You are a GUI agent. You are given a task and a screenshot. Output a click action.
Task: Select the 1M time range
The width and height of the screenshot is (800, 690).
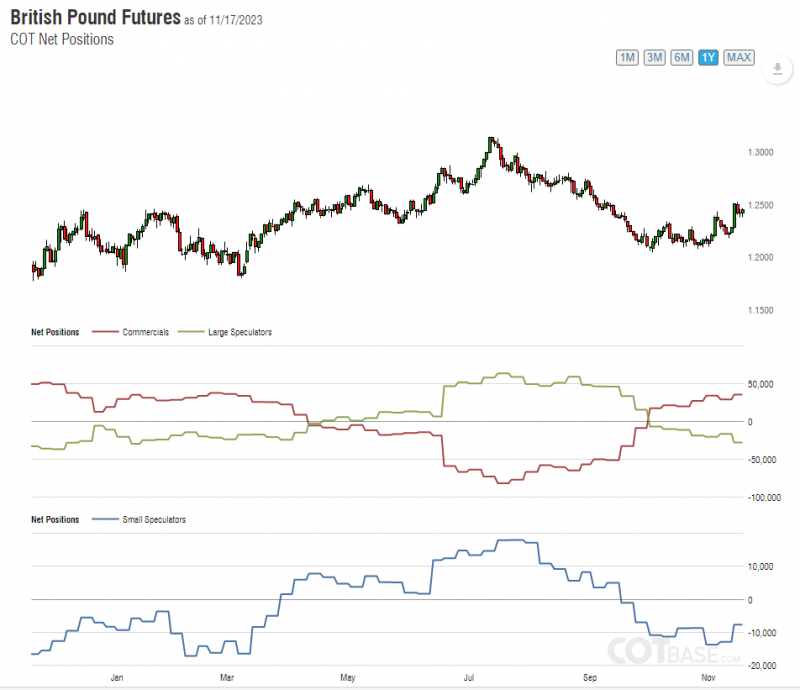click(628, 57)
